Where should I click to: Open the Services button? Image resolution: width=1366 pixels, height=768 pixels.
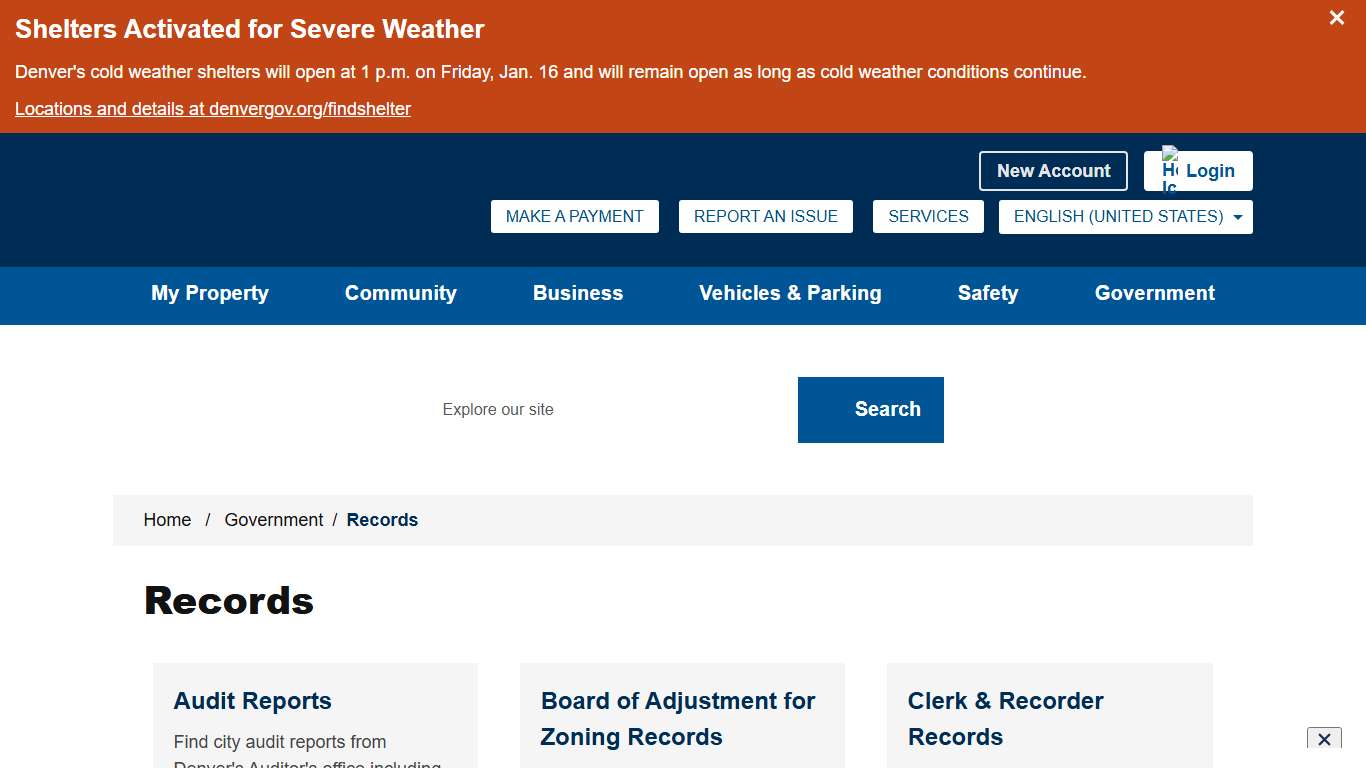pyautogui.click(x=928, y=216)
